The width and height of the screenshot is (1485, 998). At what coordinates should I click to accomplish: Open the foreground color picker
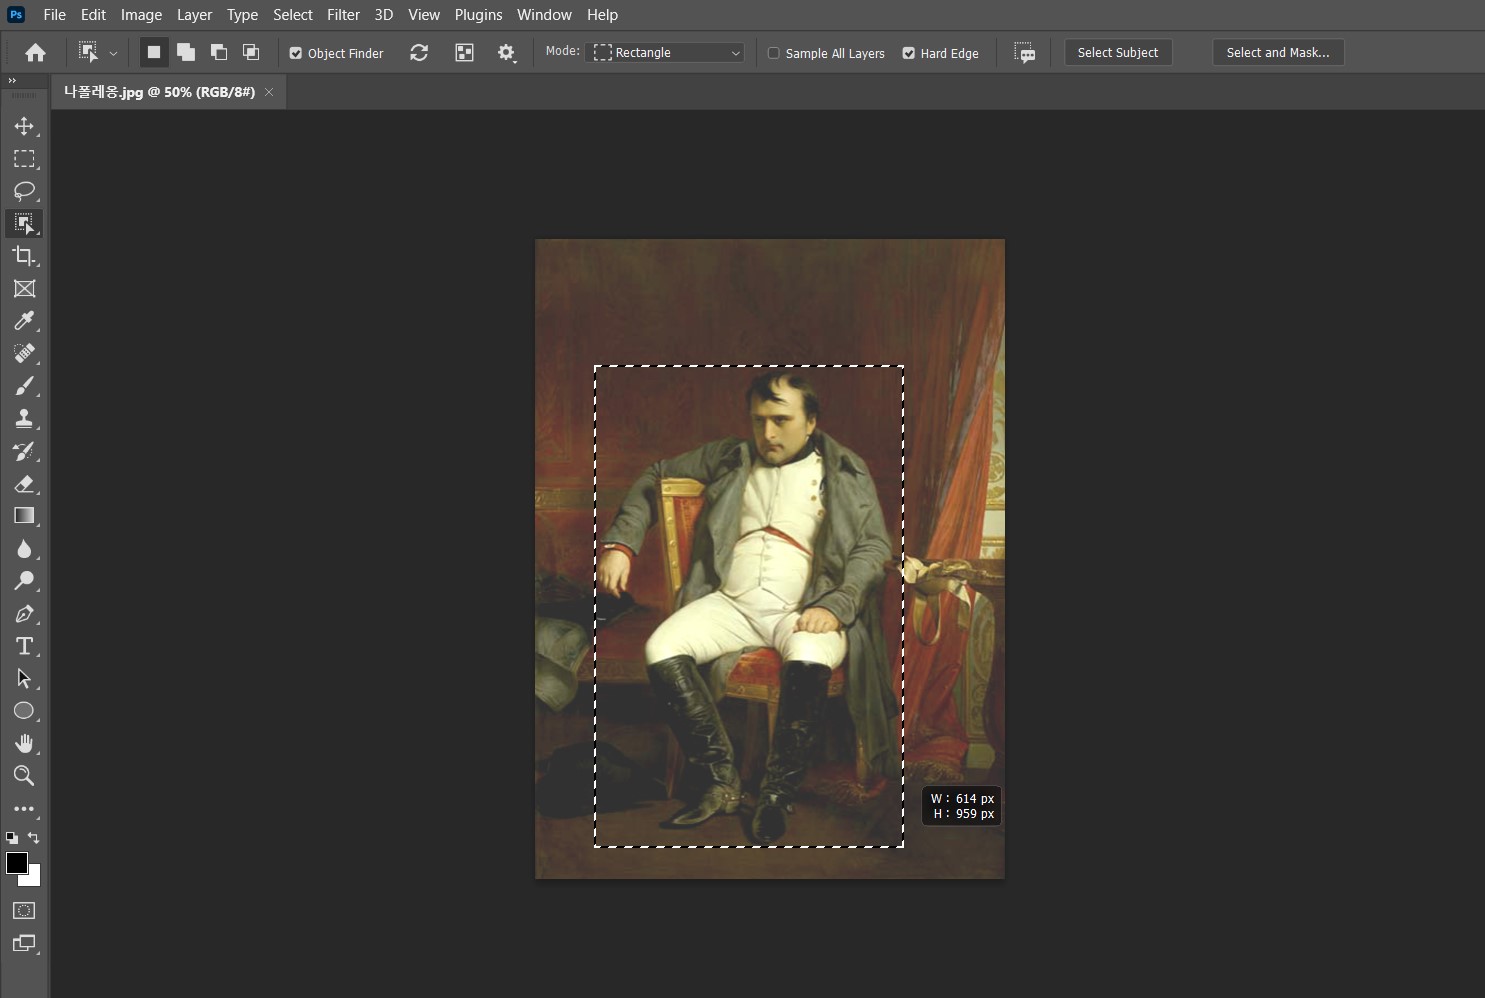[x=16, y=863]
